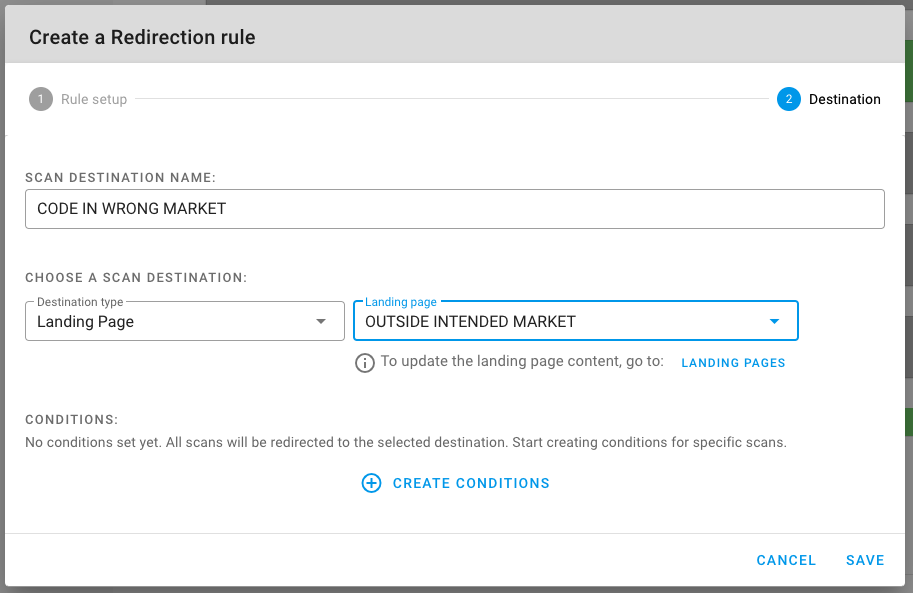
Task: Expand Destination type dropdown arrow
Action: click(320, 322)
